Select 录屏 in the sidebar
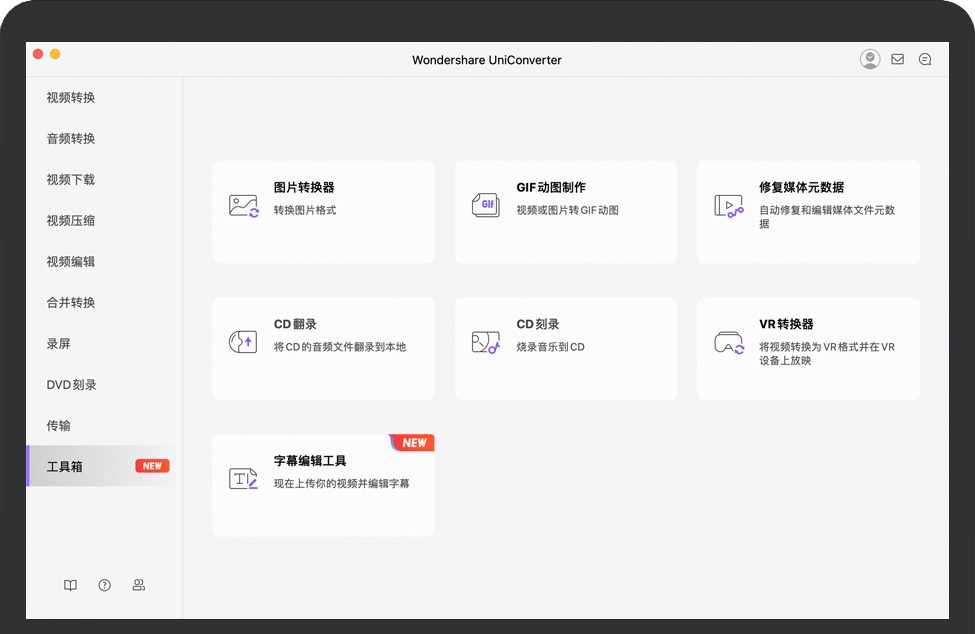Viewport: 975px width, 634px height. [x=59, y=344]
